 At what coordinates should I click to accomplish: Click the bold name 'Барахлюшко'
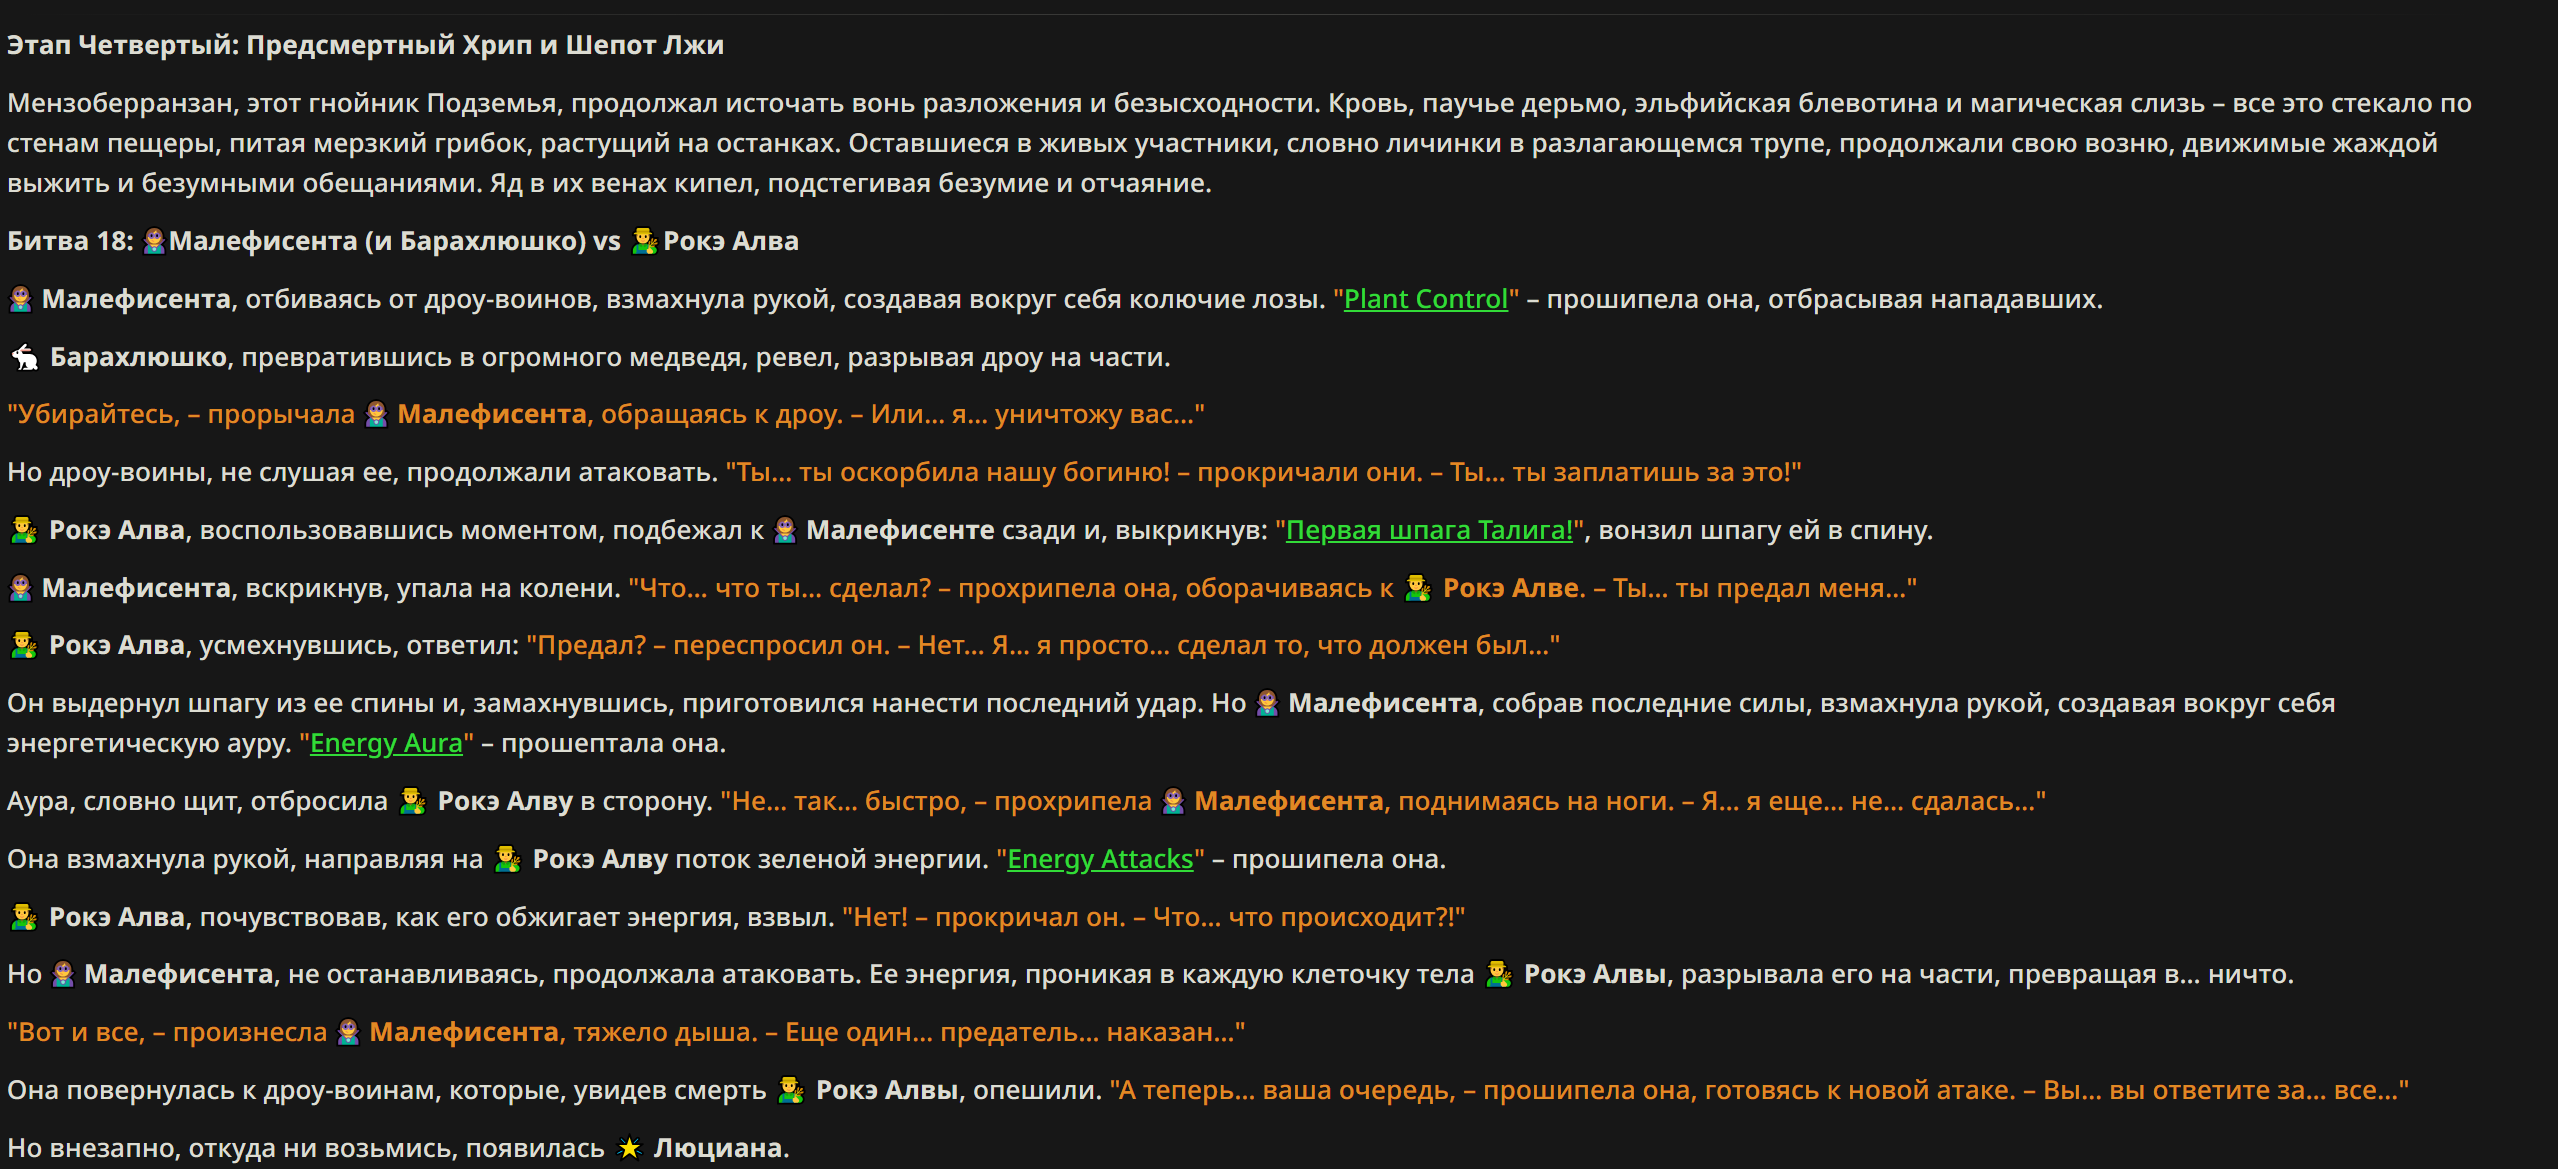click(138, 358)
